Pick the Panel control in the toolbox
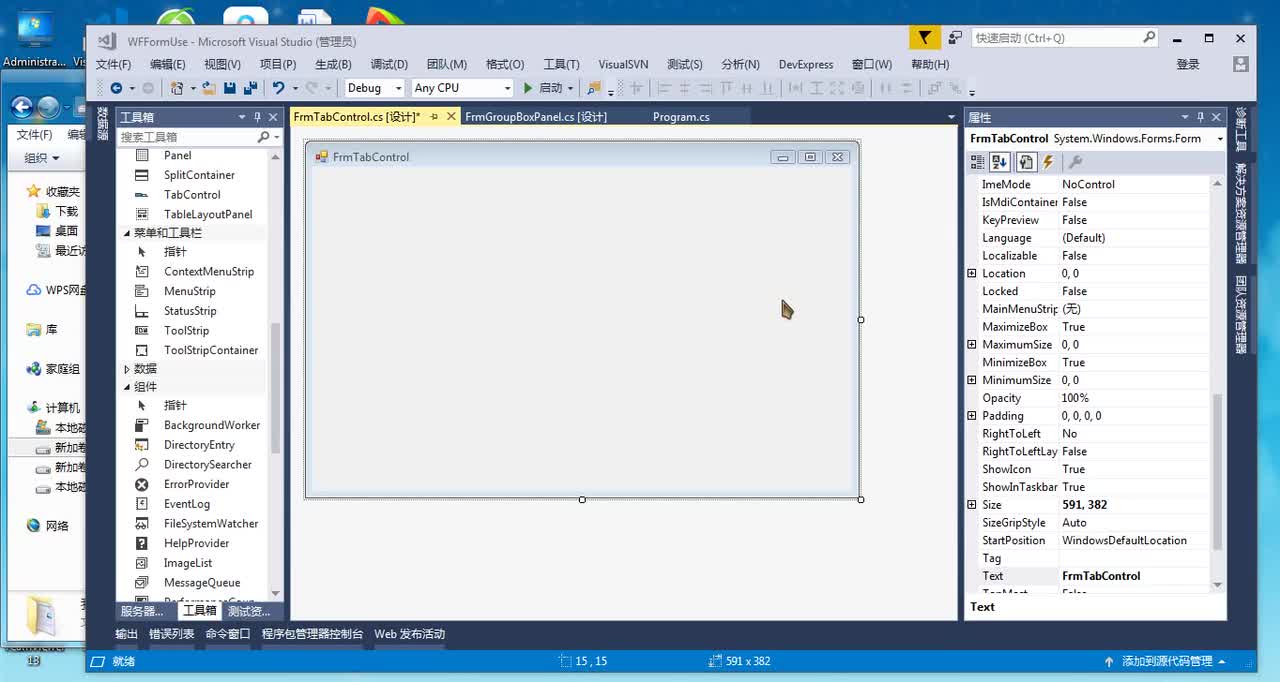This screenshot has height=682, width=1280. (x=177, y=155)
